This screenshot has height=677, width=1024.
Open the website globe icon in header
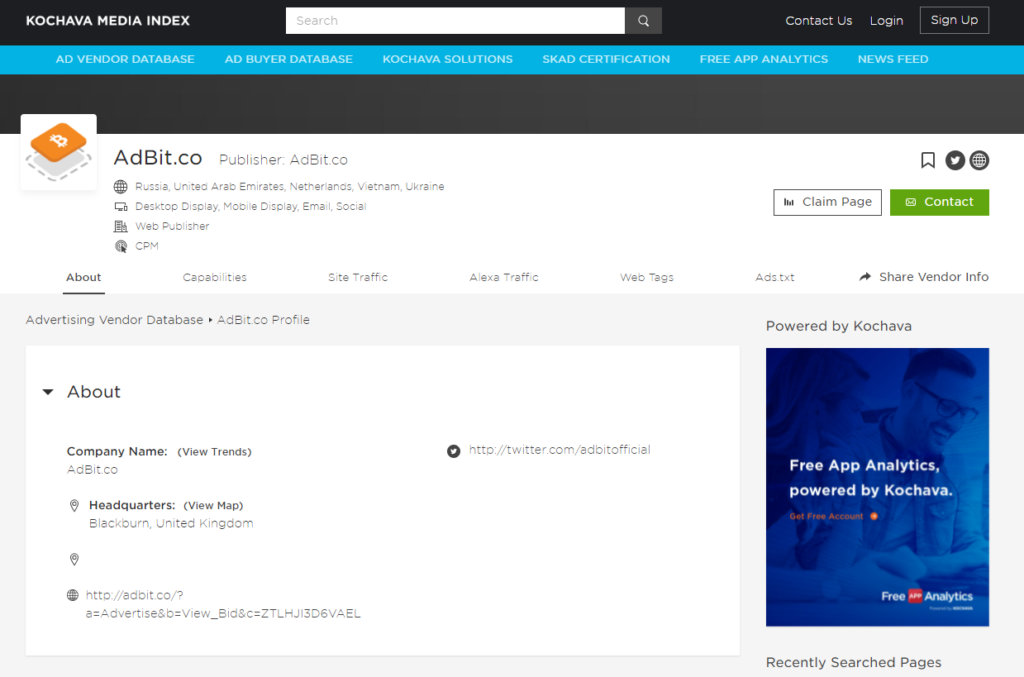[x=979, y=160]
